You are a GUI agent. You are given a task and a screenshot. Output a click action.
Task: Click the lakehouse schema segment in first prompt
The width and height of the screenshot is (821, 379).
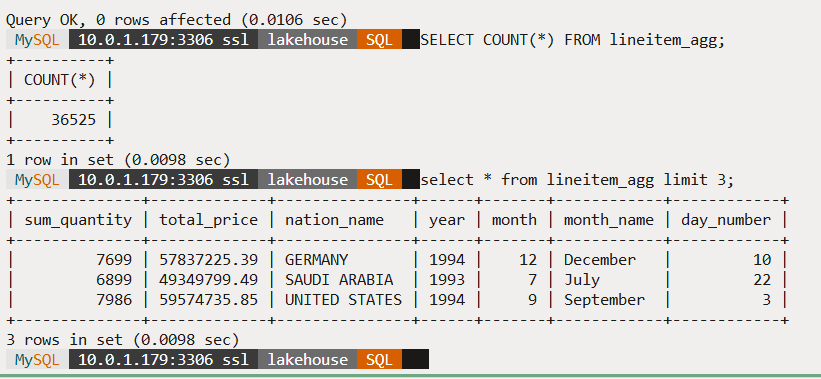(x=308, y=40)
